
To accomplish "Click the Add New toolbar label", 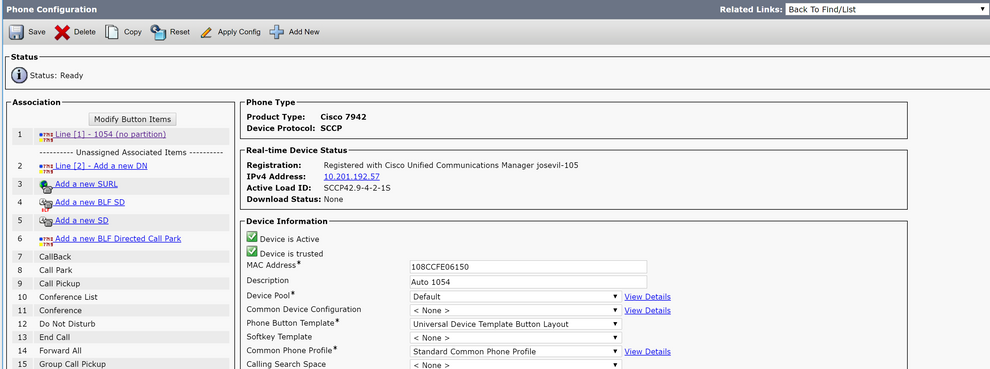I will pos(304,32).
